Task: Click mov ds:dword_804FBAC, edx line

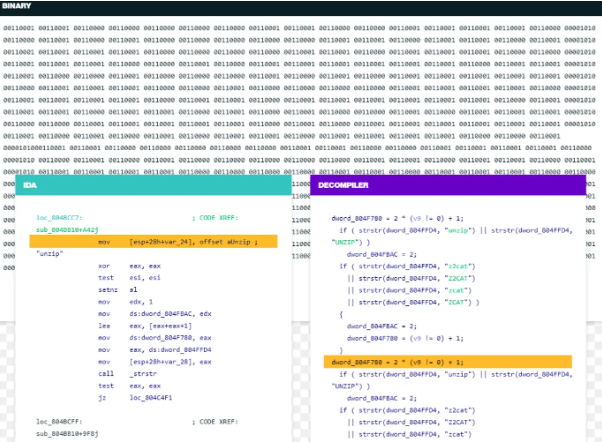Action: 155,314
